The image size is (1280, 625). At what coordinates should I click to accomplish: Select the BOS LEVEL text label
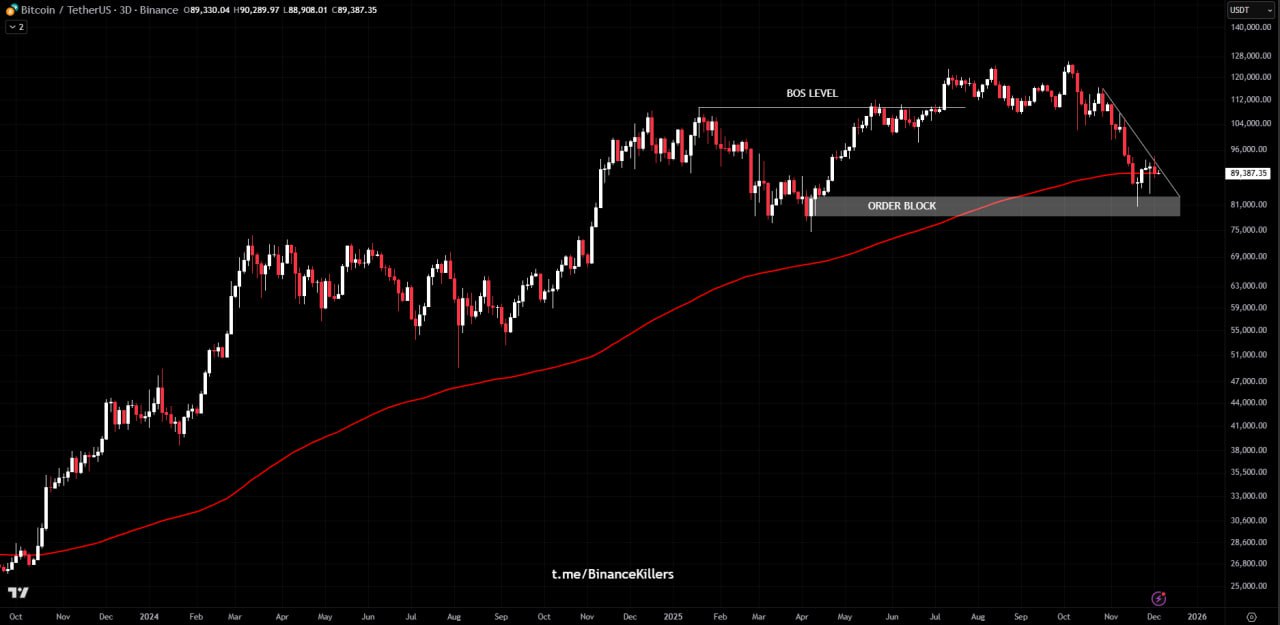pyautogui.click(x=811, y=94)
